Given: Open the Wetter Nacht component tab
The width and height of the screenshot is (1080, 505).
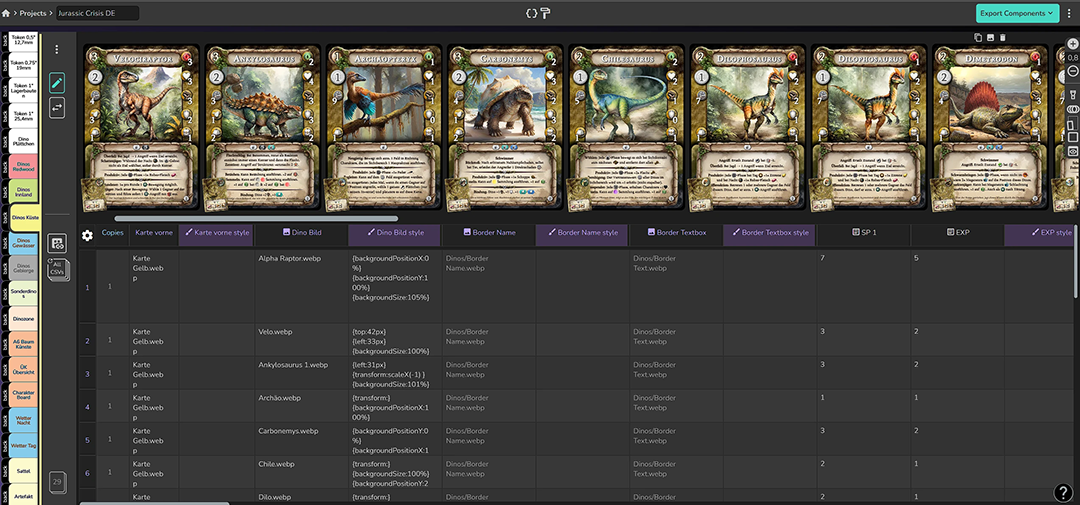Looking at the screenshot, I should pyautogui.click(x=23, y=419).
